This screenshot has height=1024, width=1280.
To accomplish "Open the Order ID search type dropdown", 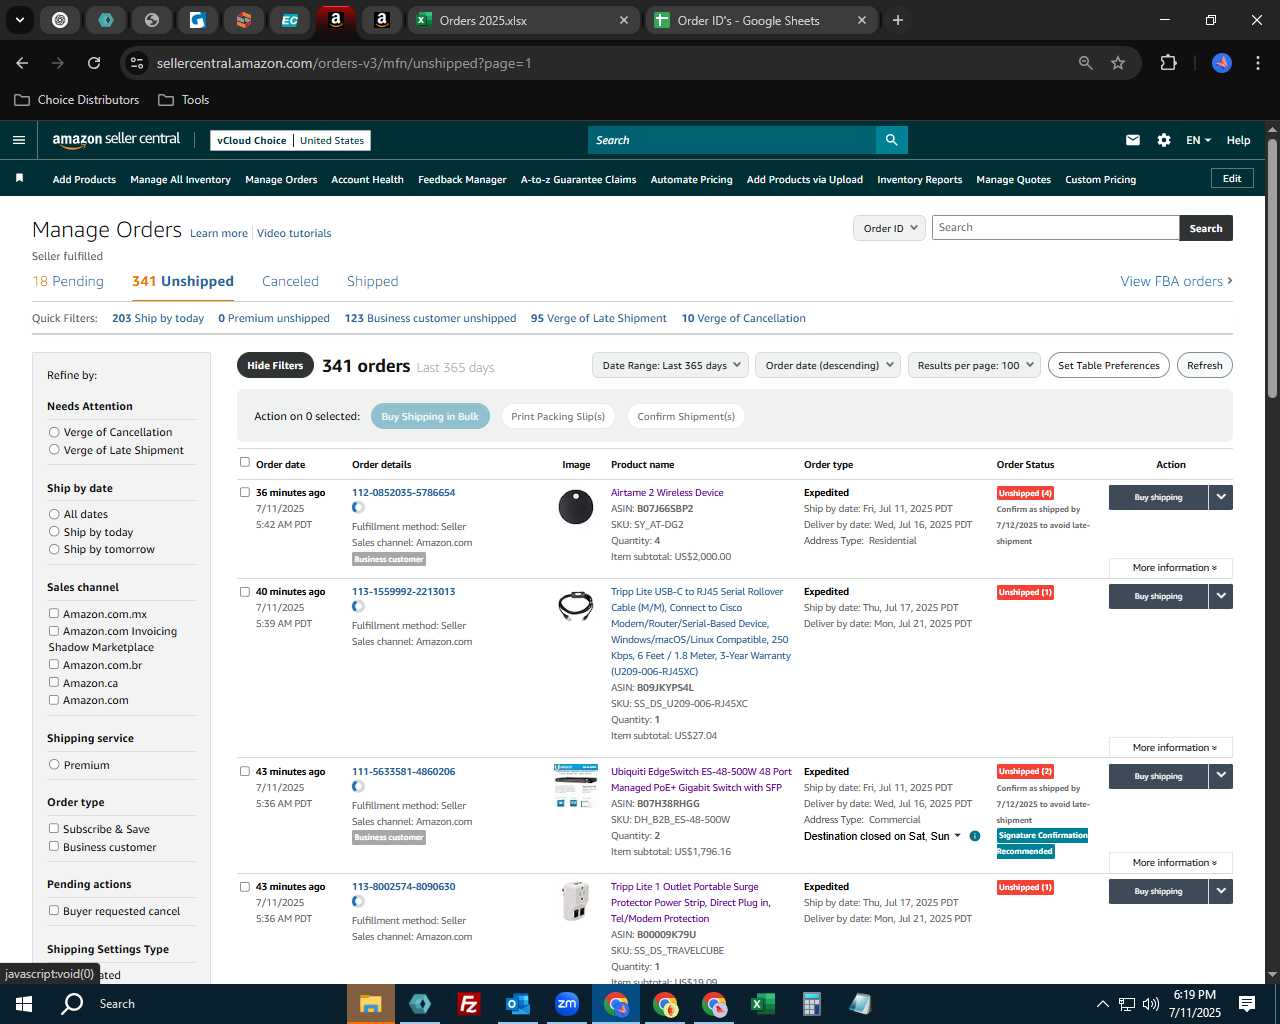I will coord(888,228).
